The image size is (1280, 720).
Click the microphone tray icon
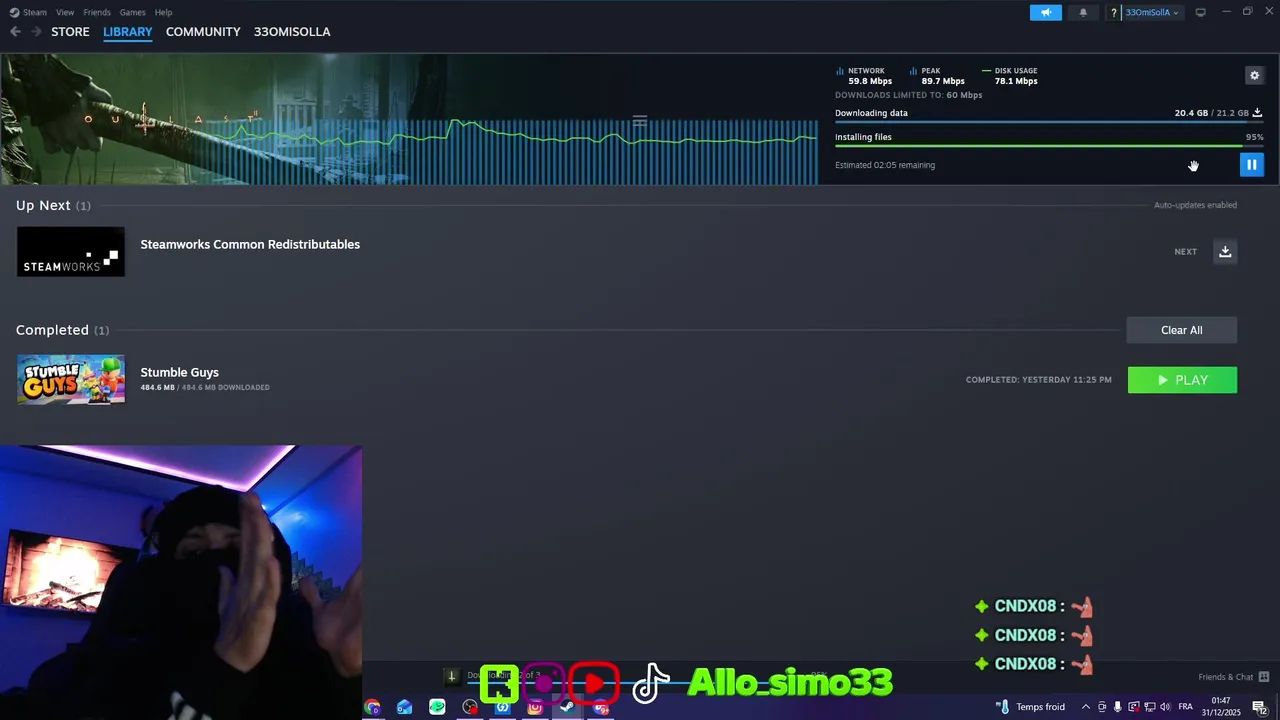click(x=1118, y=707)
